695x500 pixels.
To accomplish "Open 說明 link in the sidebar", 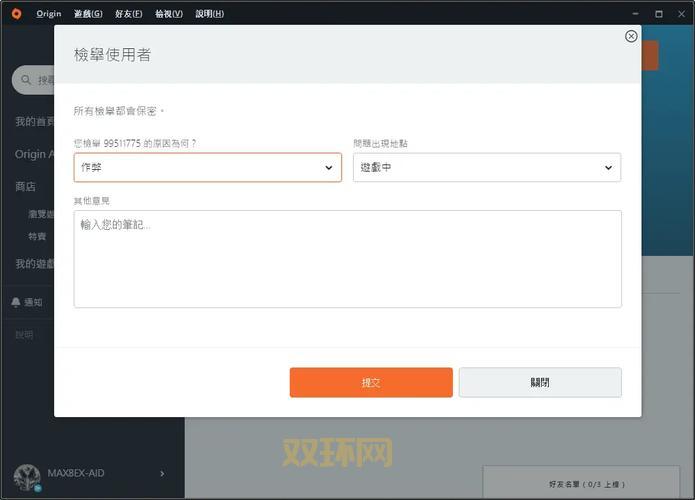I will (x=24, y=335).
